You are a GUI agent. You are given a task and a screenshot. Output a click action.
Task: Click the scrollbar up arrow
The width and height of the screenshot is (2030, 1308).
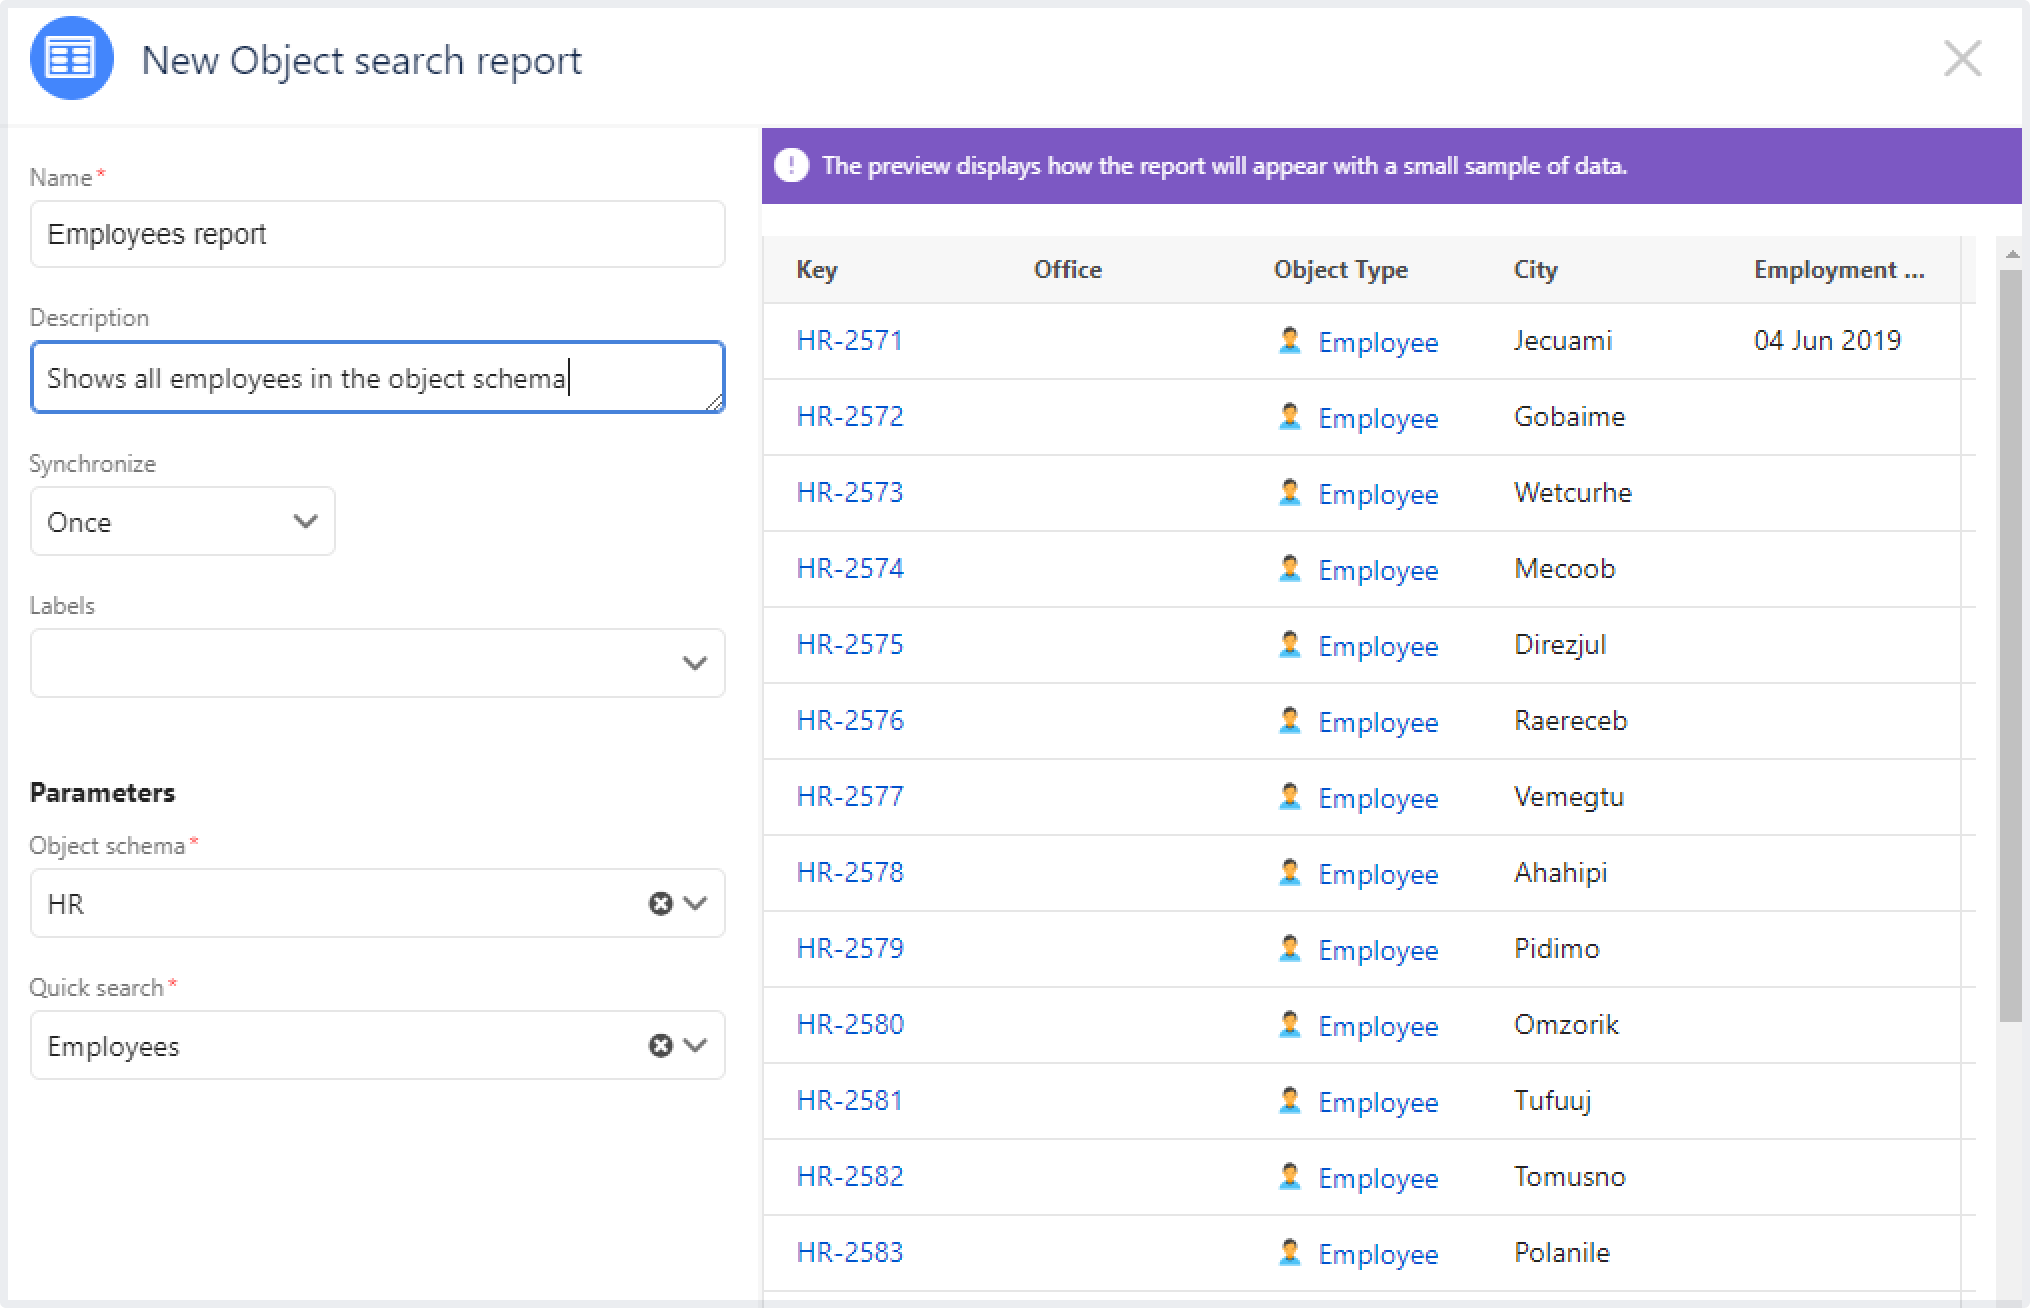2011,255
